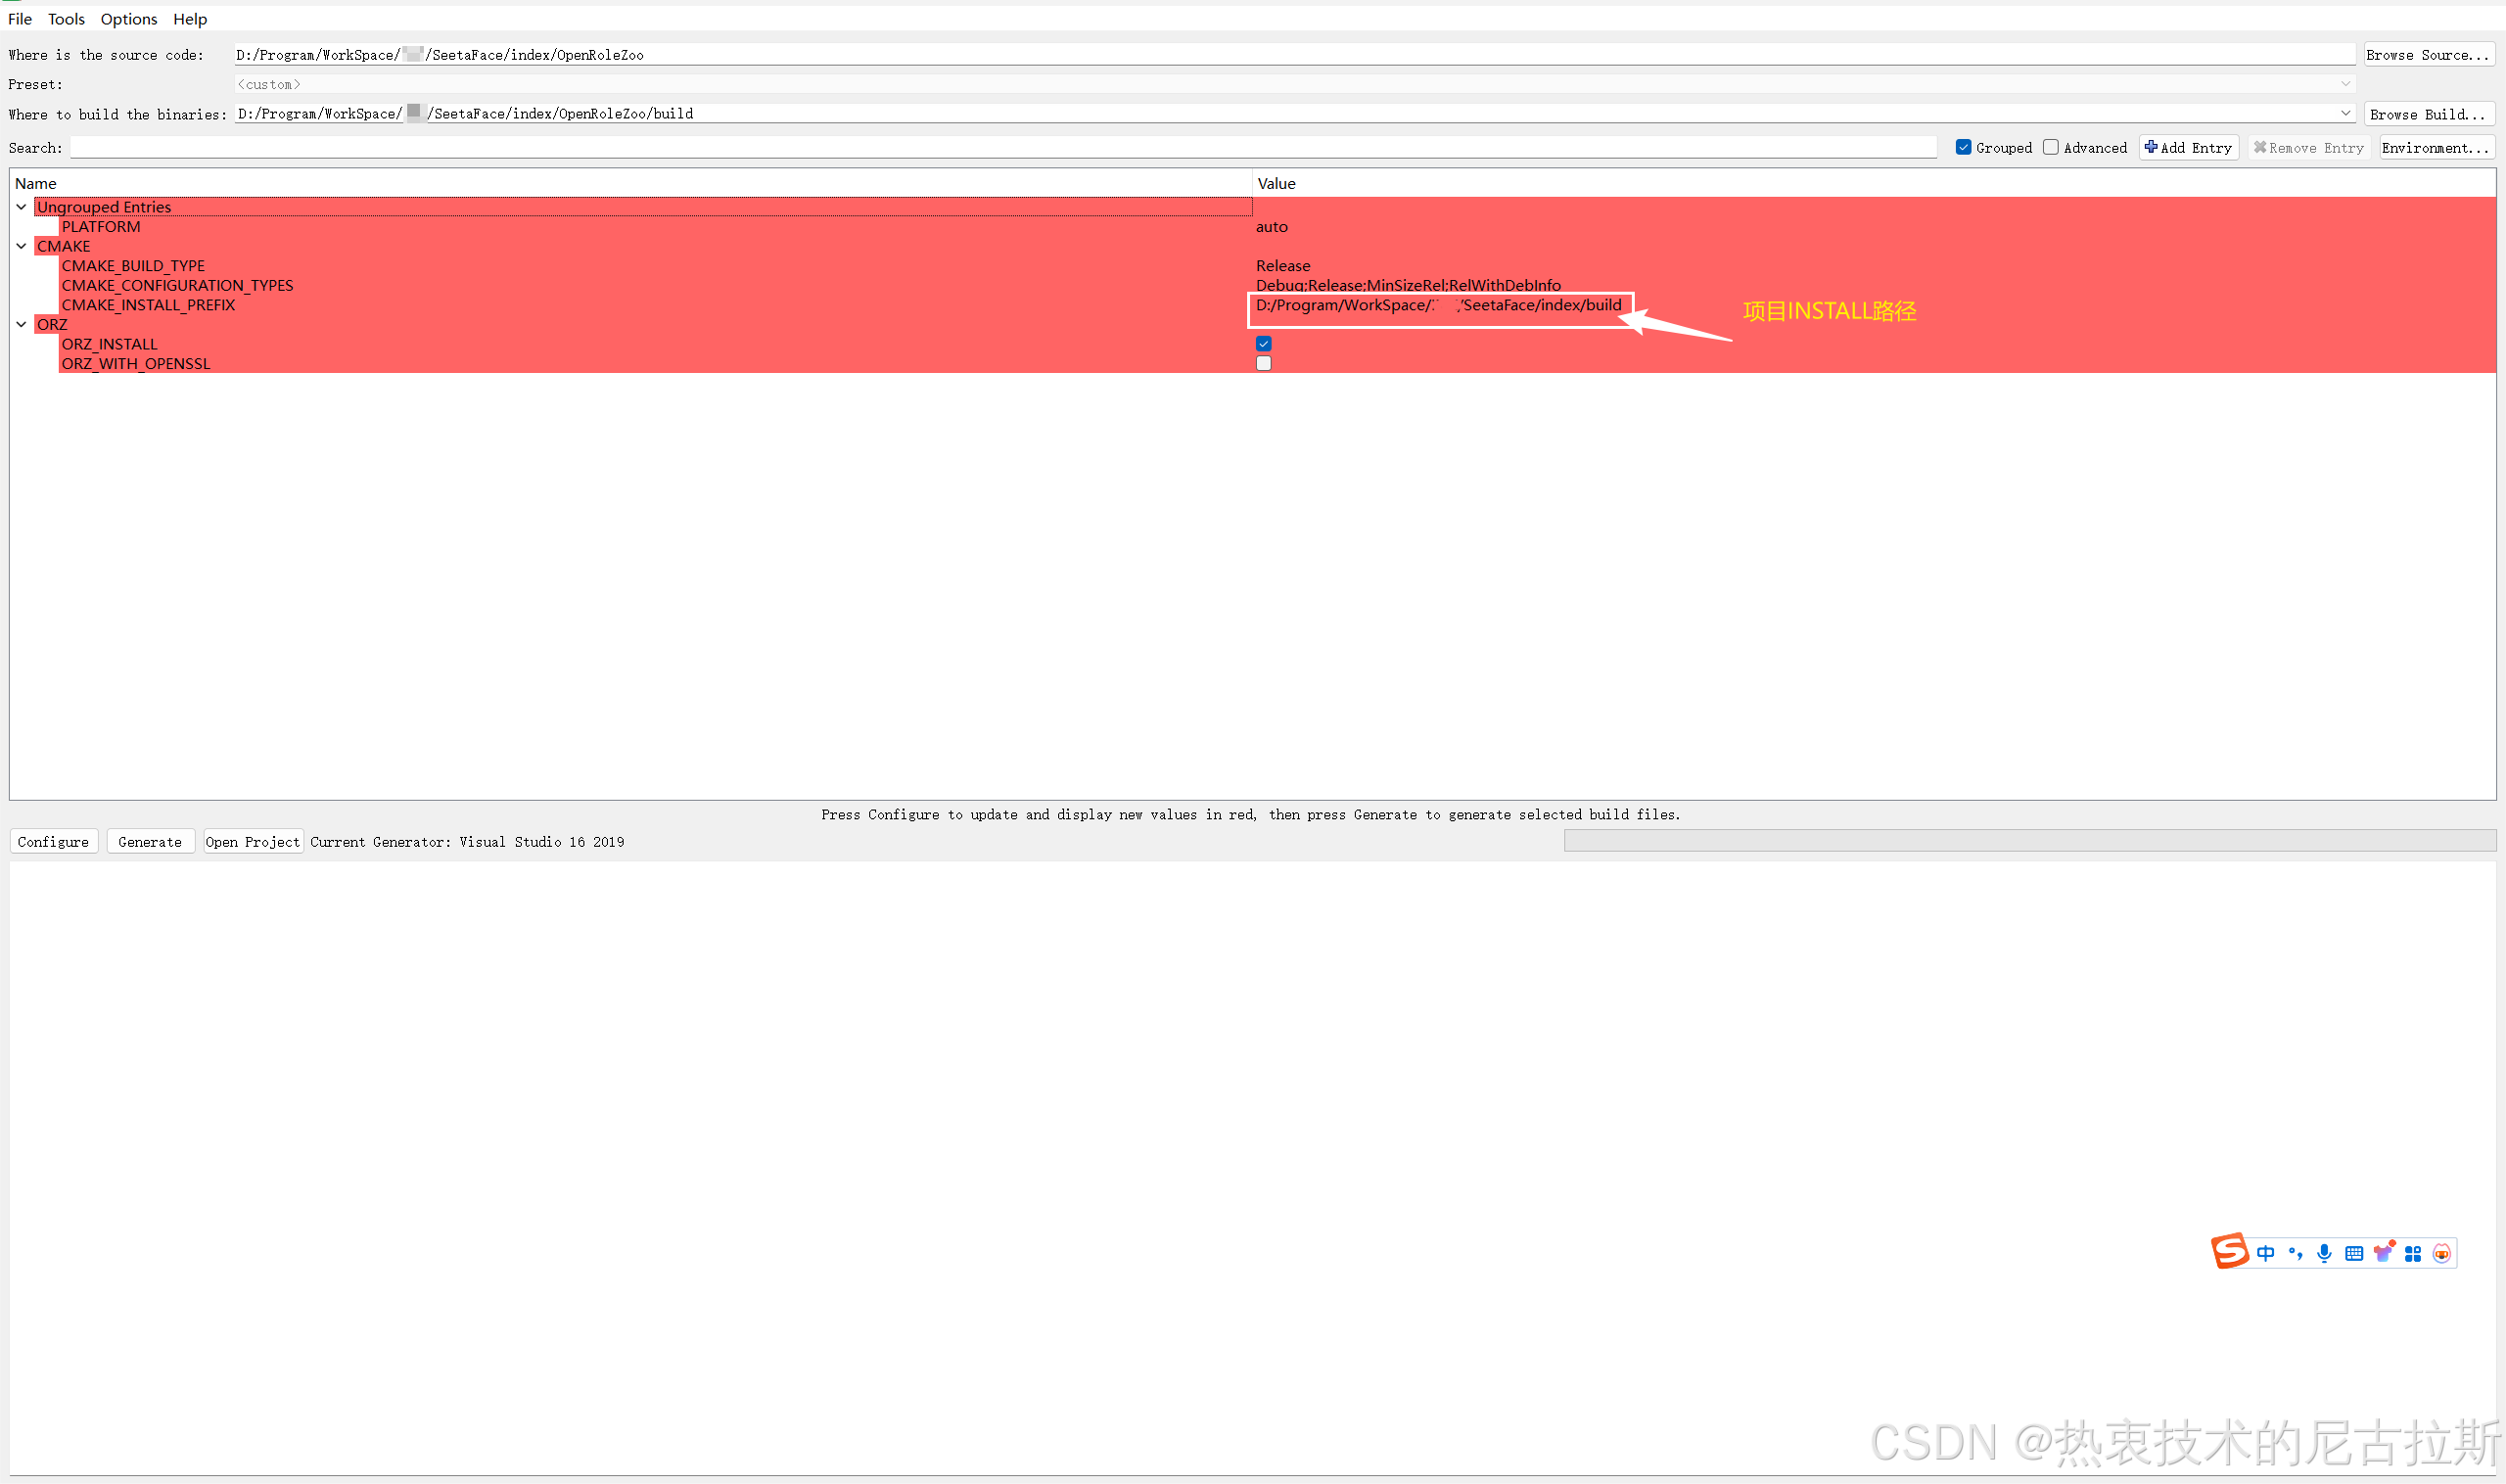Collapse the CMAKE group

[21, 246]
